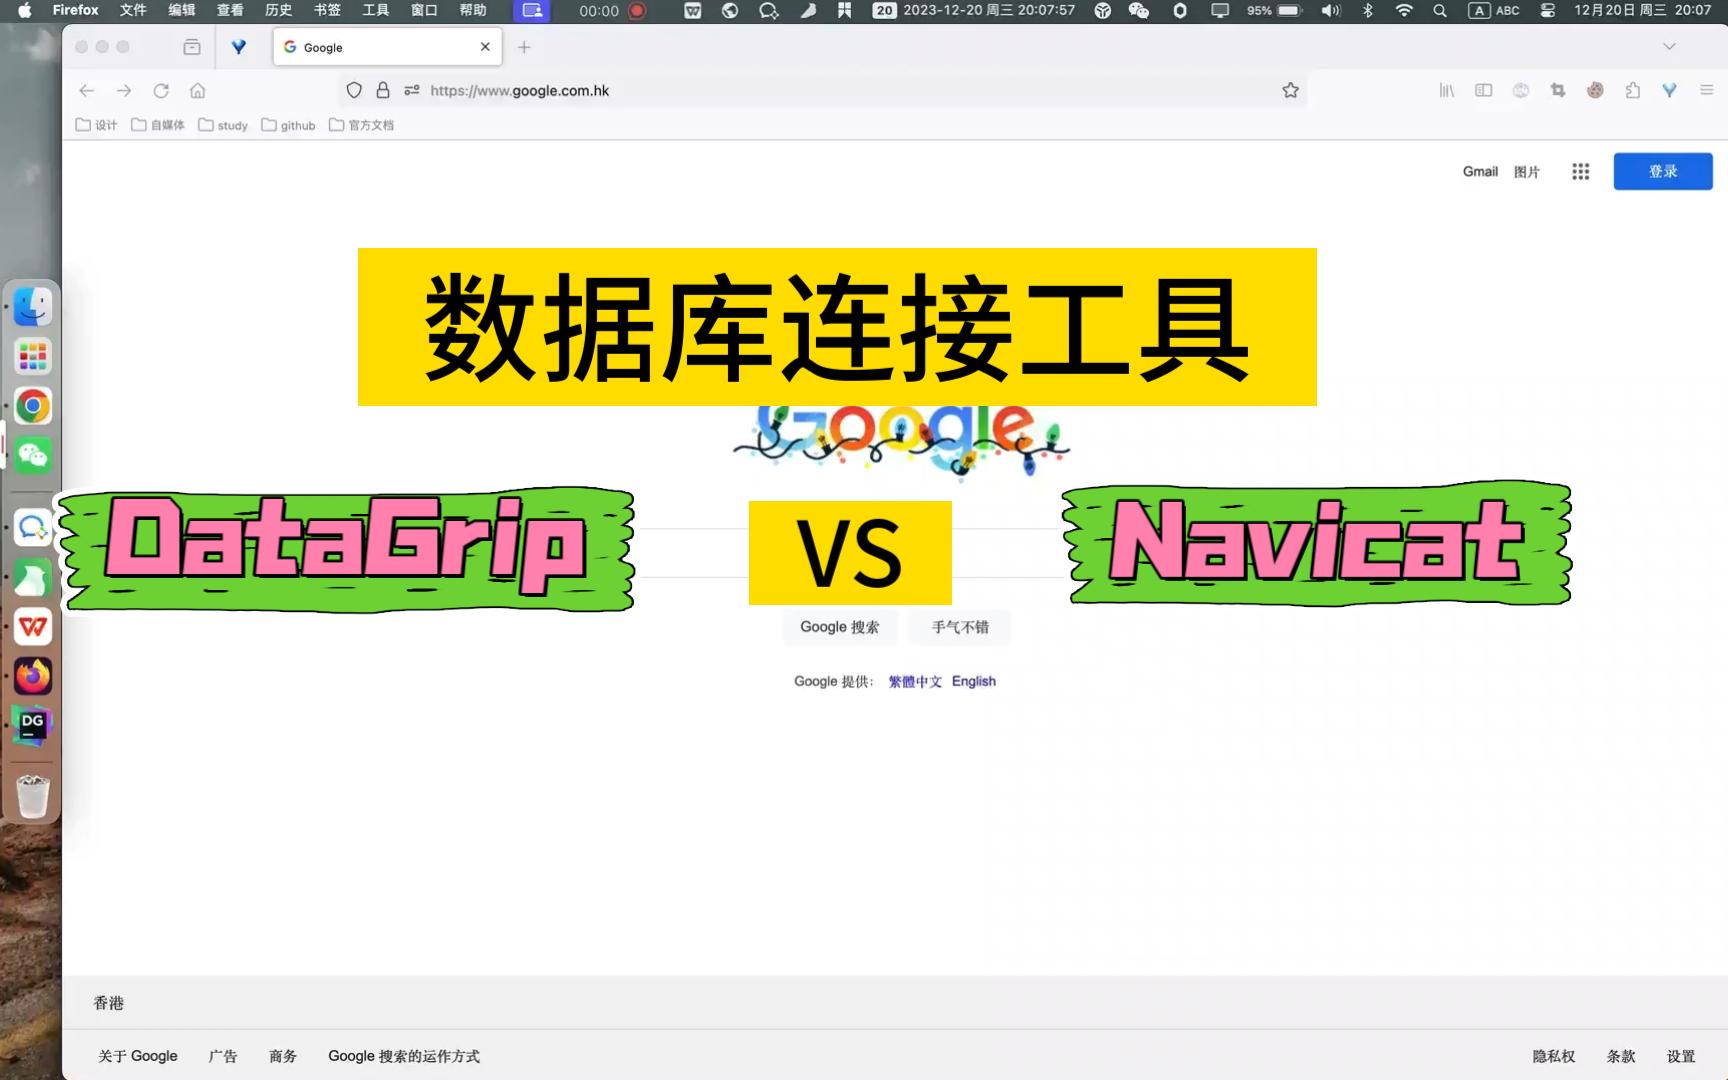Open site permissions icon in address bar
1728x1080 pixels.
[412, 91]
